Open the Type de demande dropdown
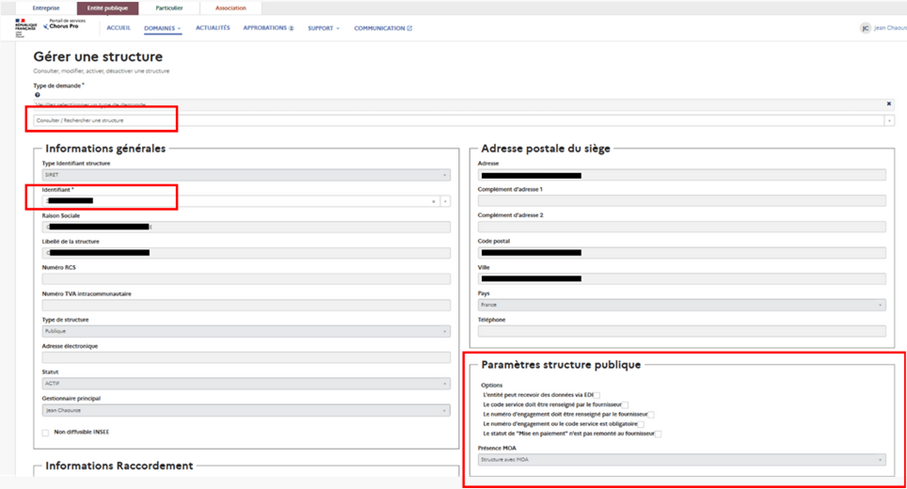Viewport: 907px width, 489px height. [889, 120]
